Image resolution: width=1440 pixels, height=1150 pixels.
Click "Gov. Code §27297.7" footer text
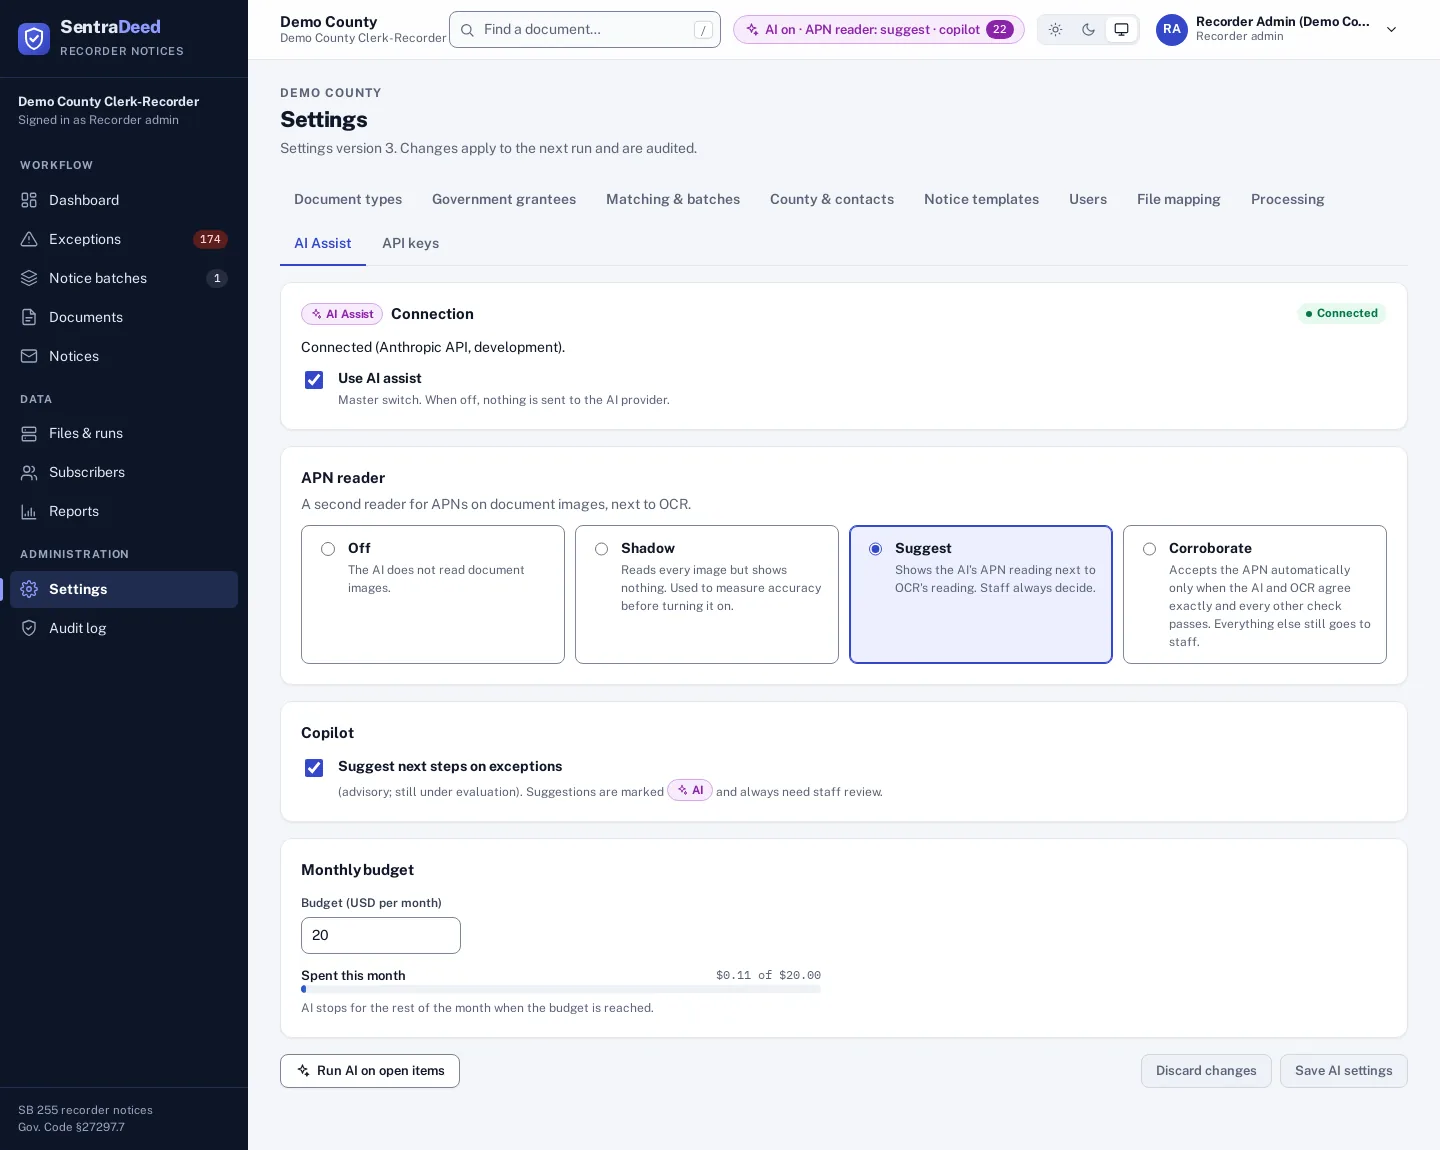pyautogui.click(x=71, y=1127)
